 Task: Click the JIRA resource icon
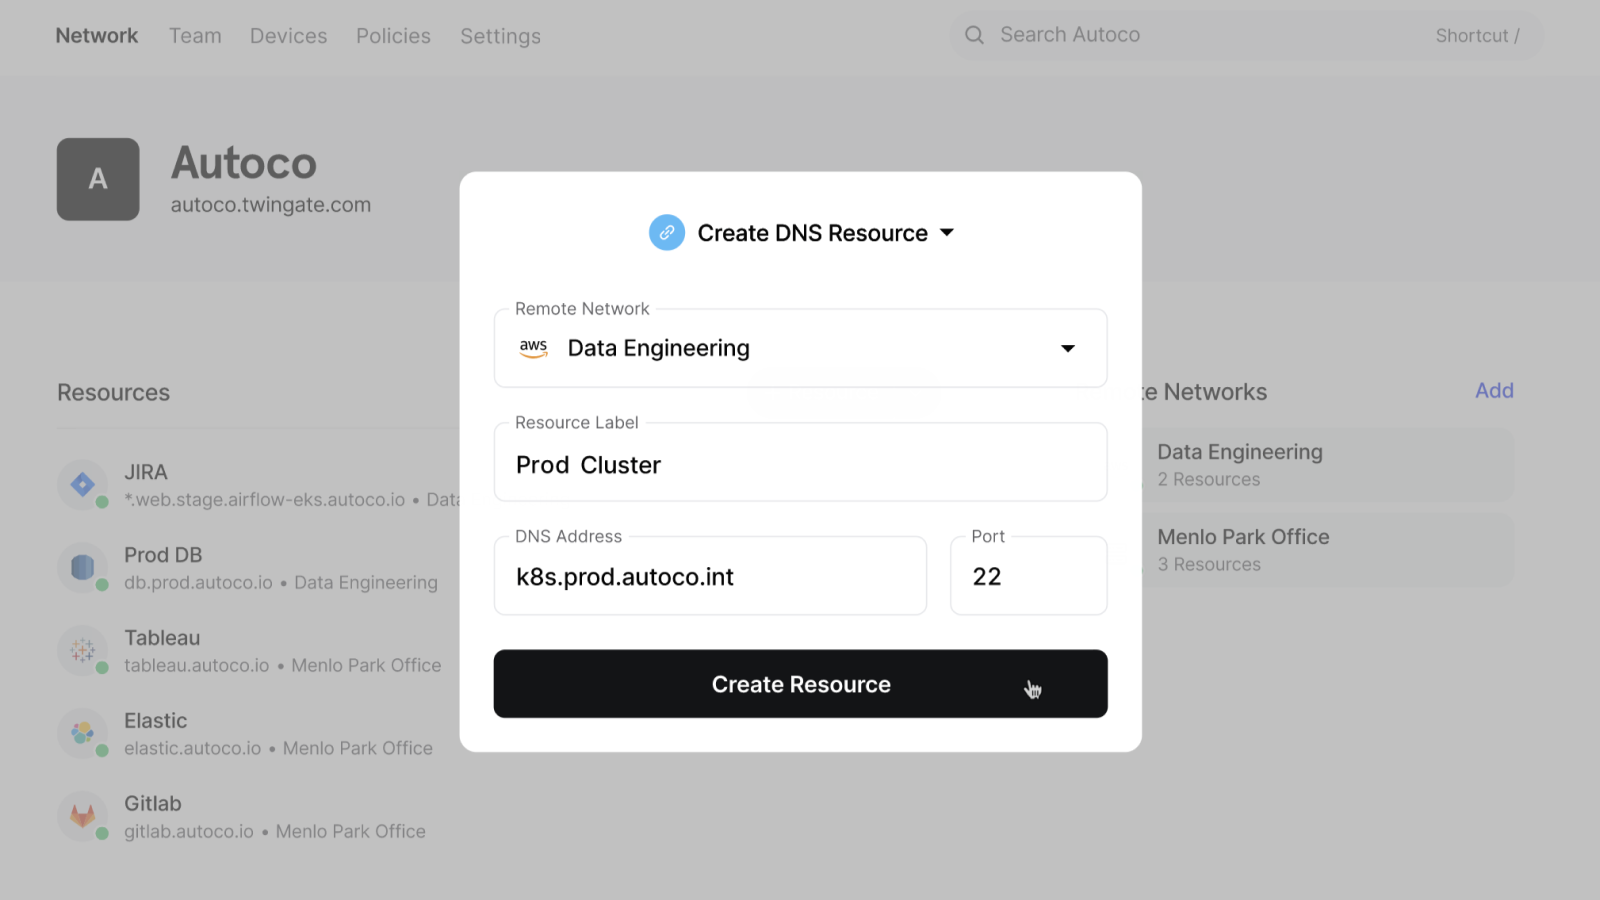pyautogui.click(x=83, y=485)
